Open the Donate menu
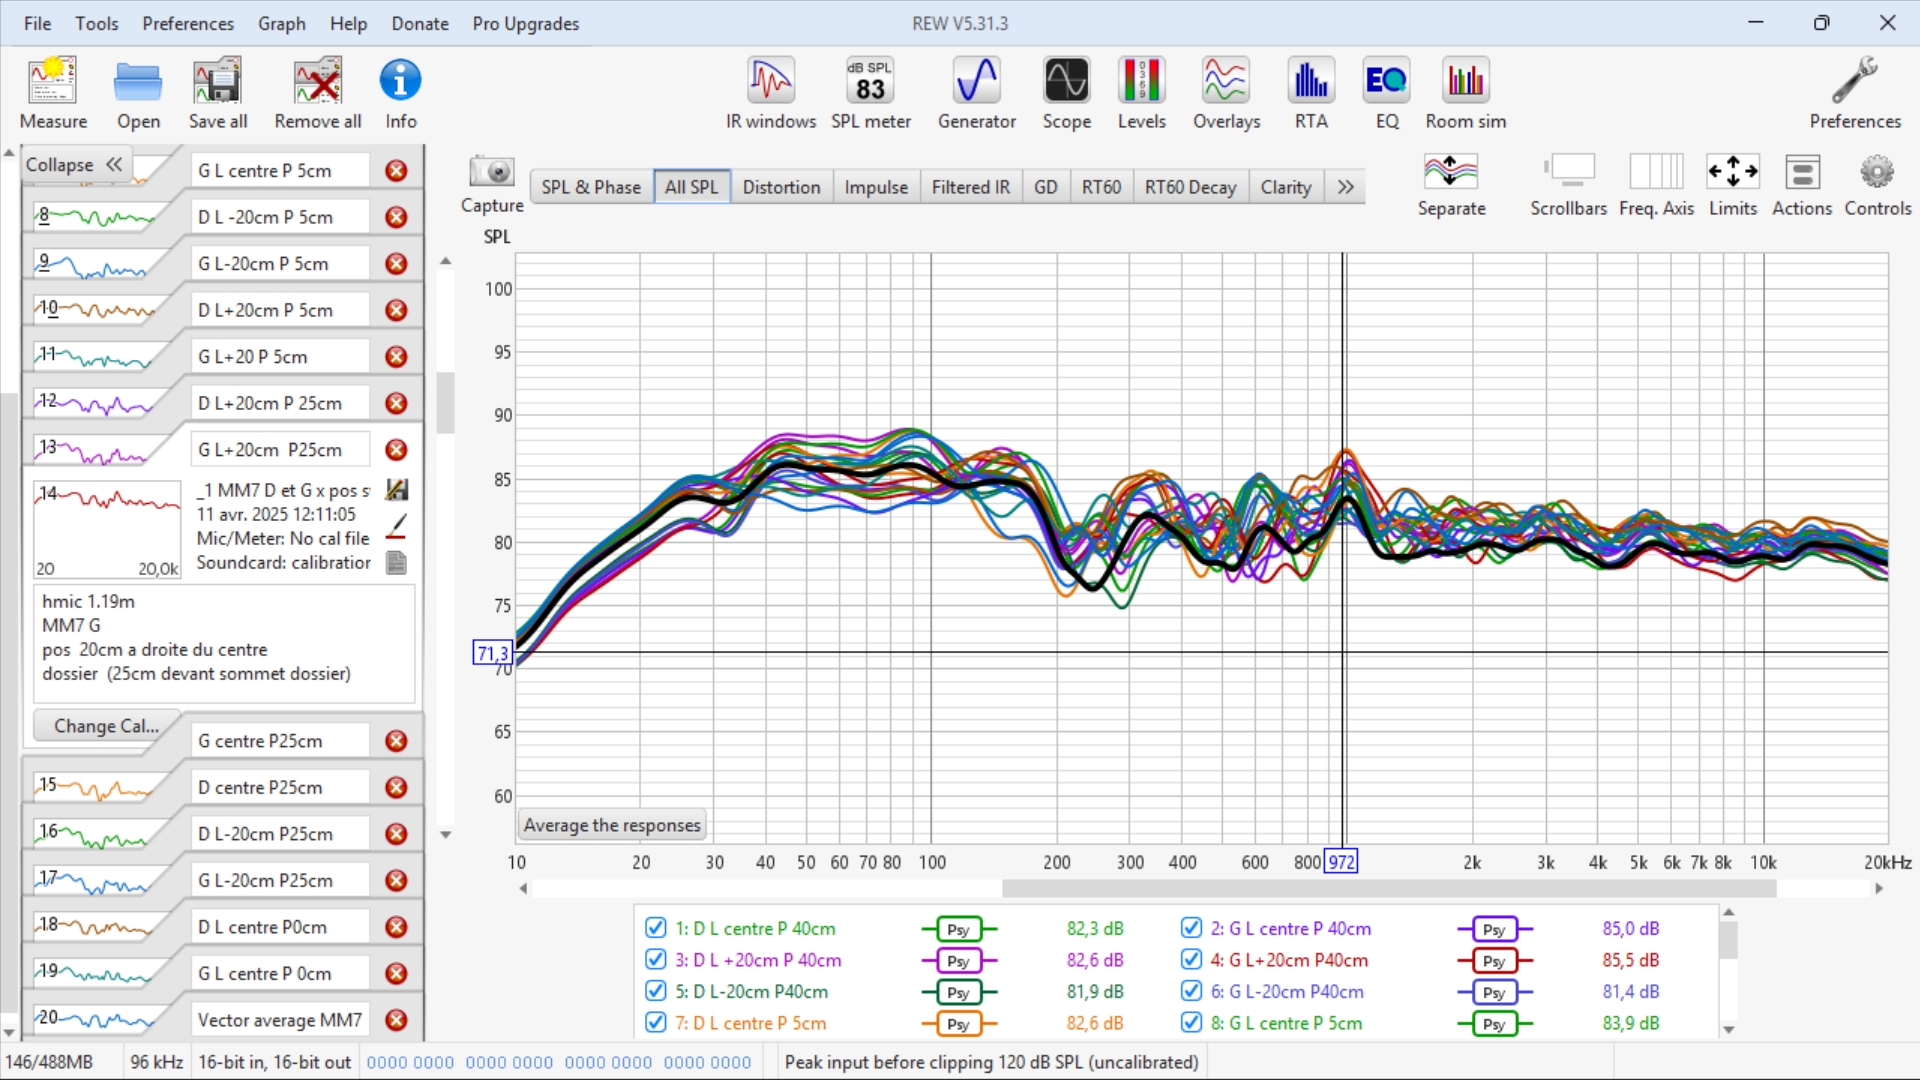The height and width of the screenshot is (1080, 1920). point(420,23)
